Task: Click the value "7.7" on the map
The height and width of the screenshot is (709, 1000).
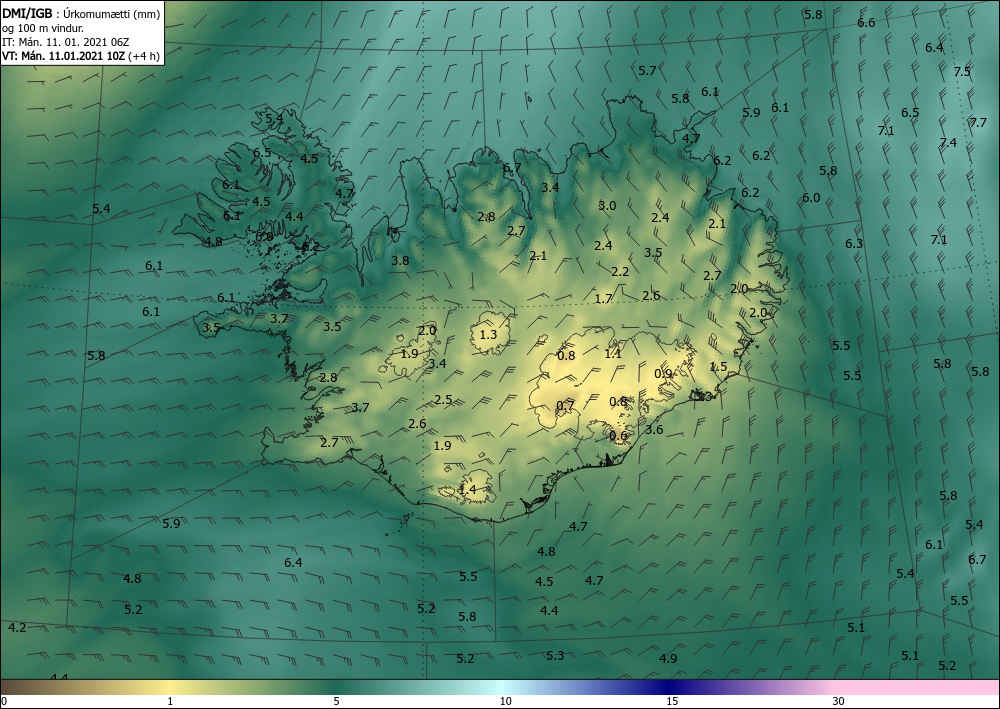Action: 978,122
